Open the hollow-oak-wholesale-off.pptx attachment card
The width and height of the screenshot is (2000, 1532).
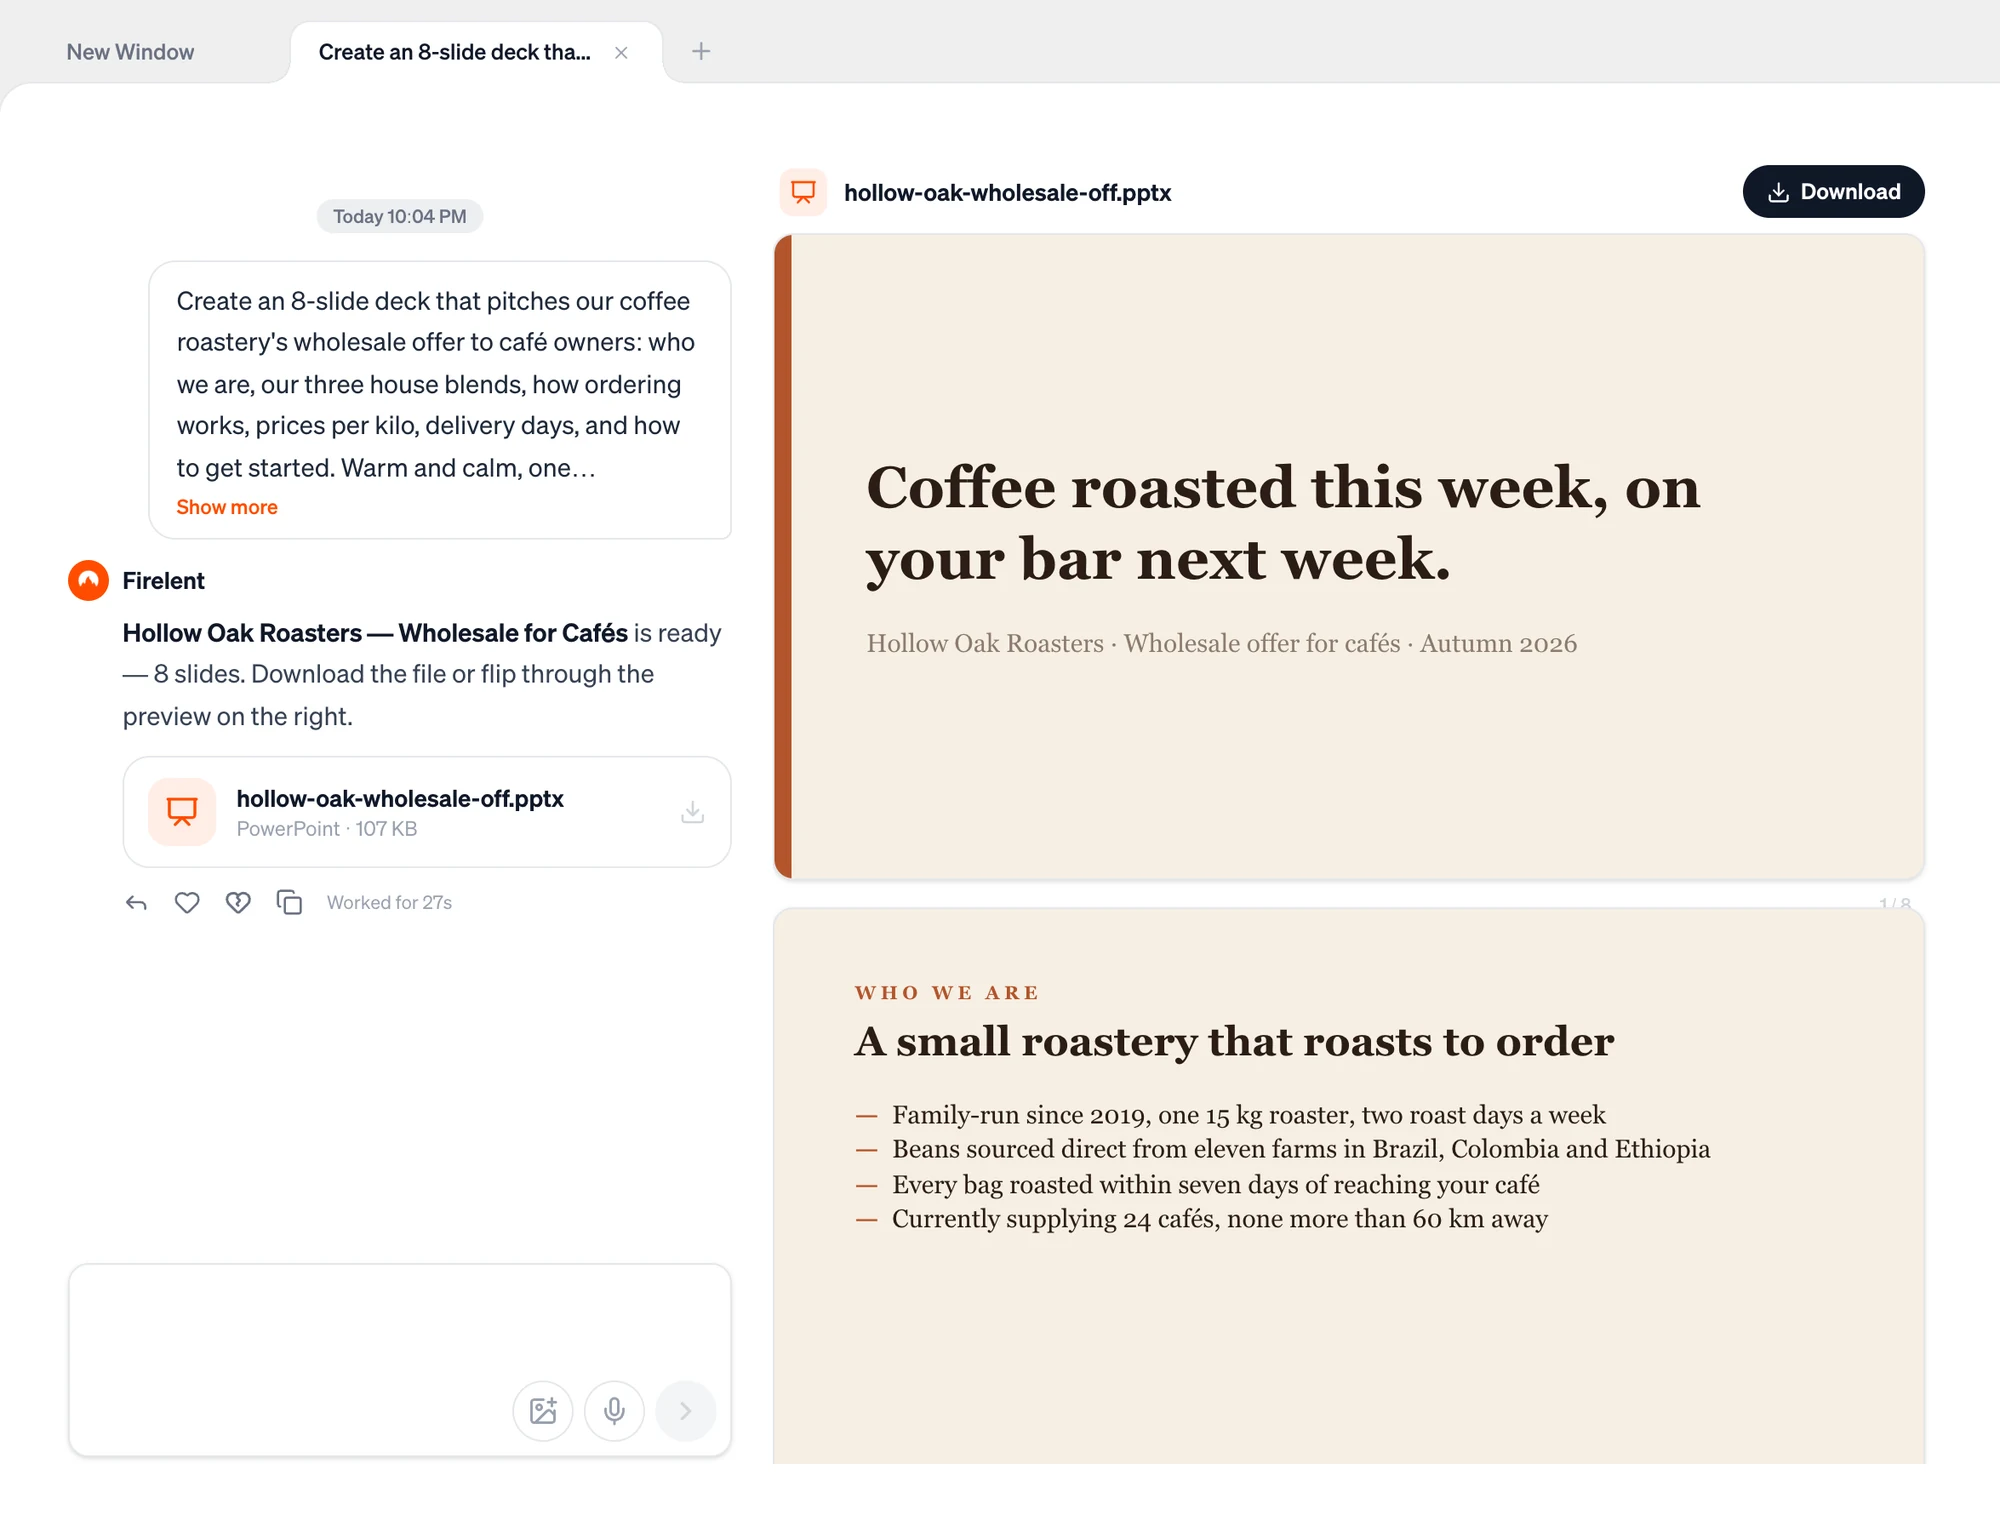(427, 812)
